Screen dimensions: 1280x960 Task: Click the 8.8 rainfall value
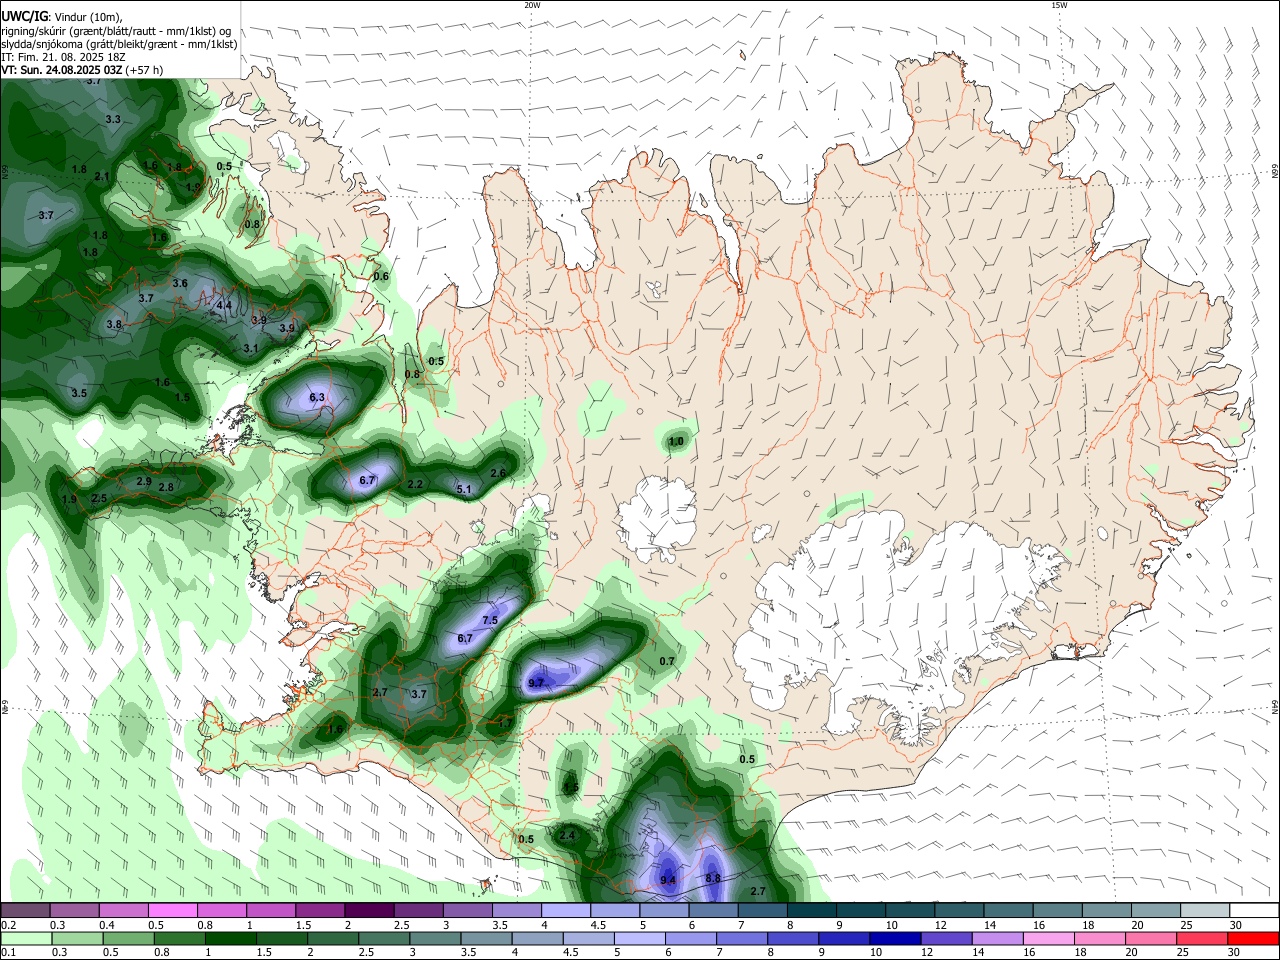pos(713,878)
